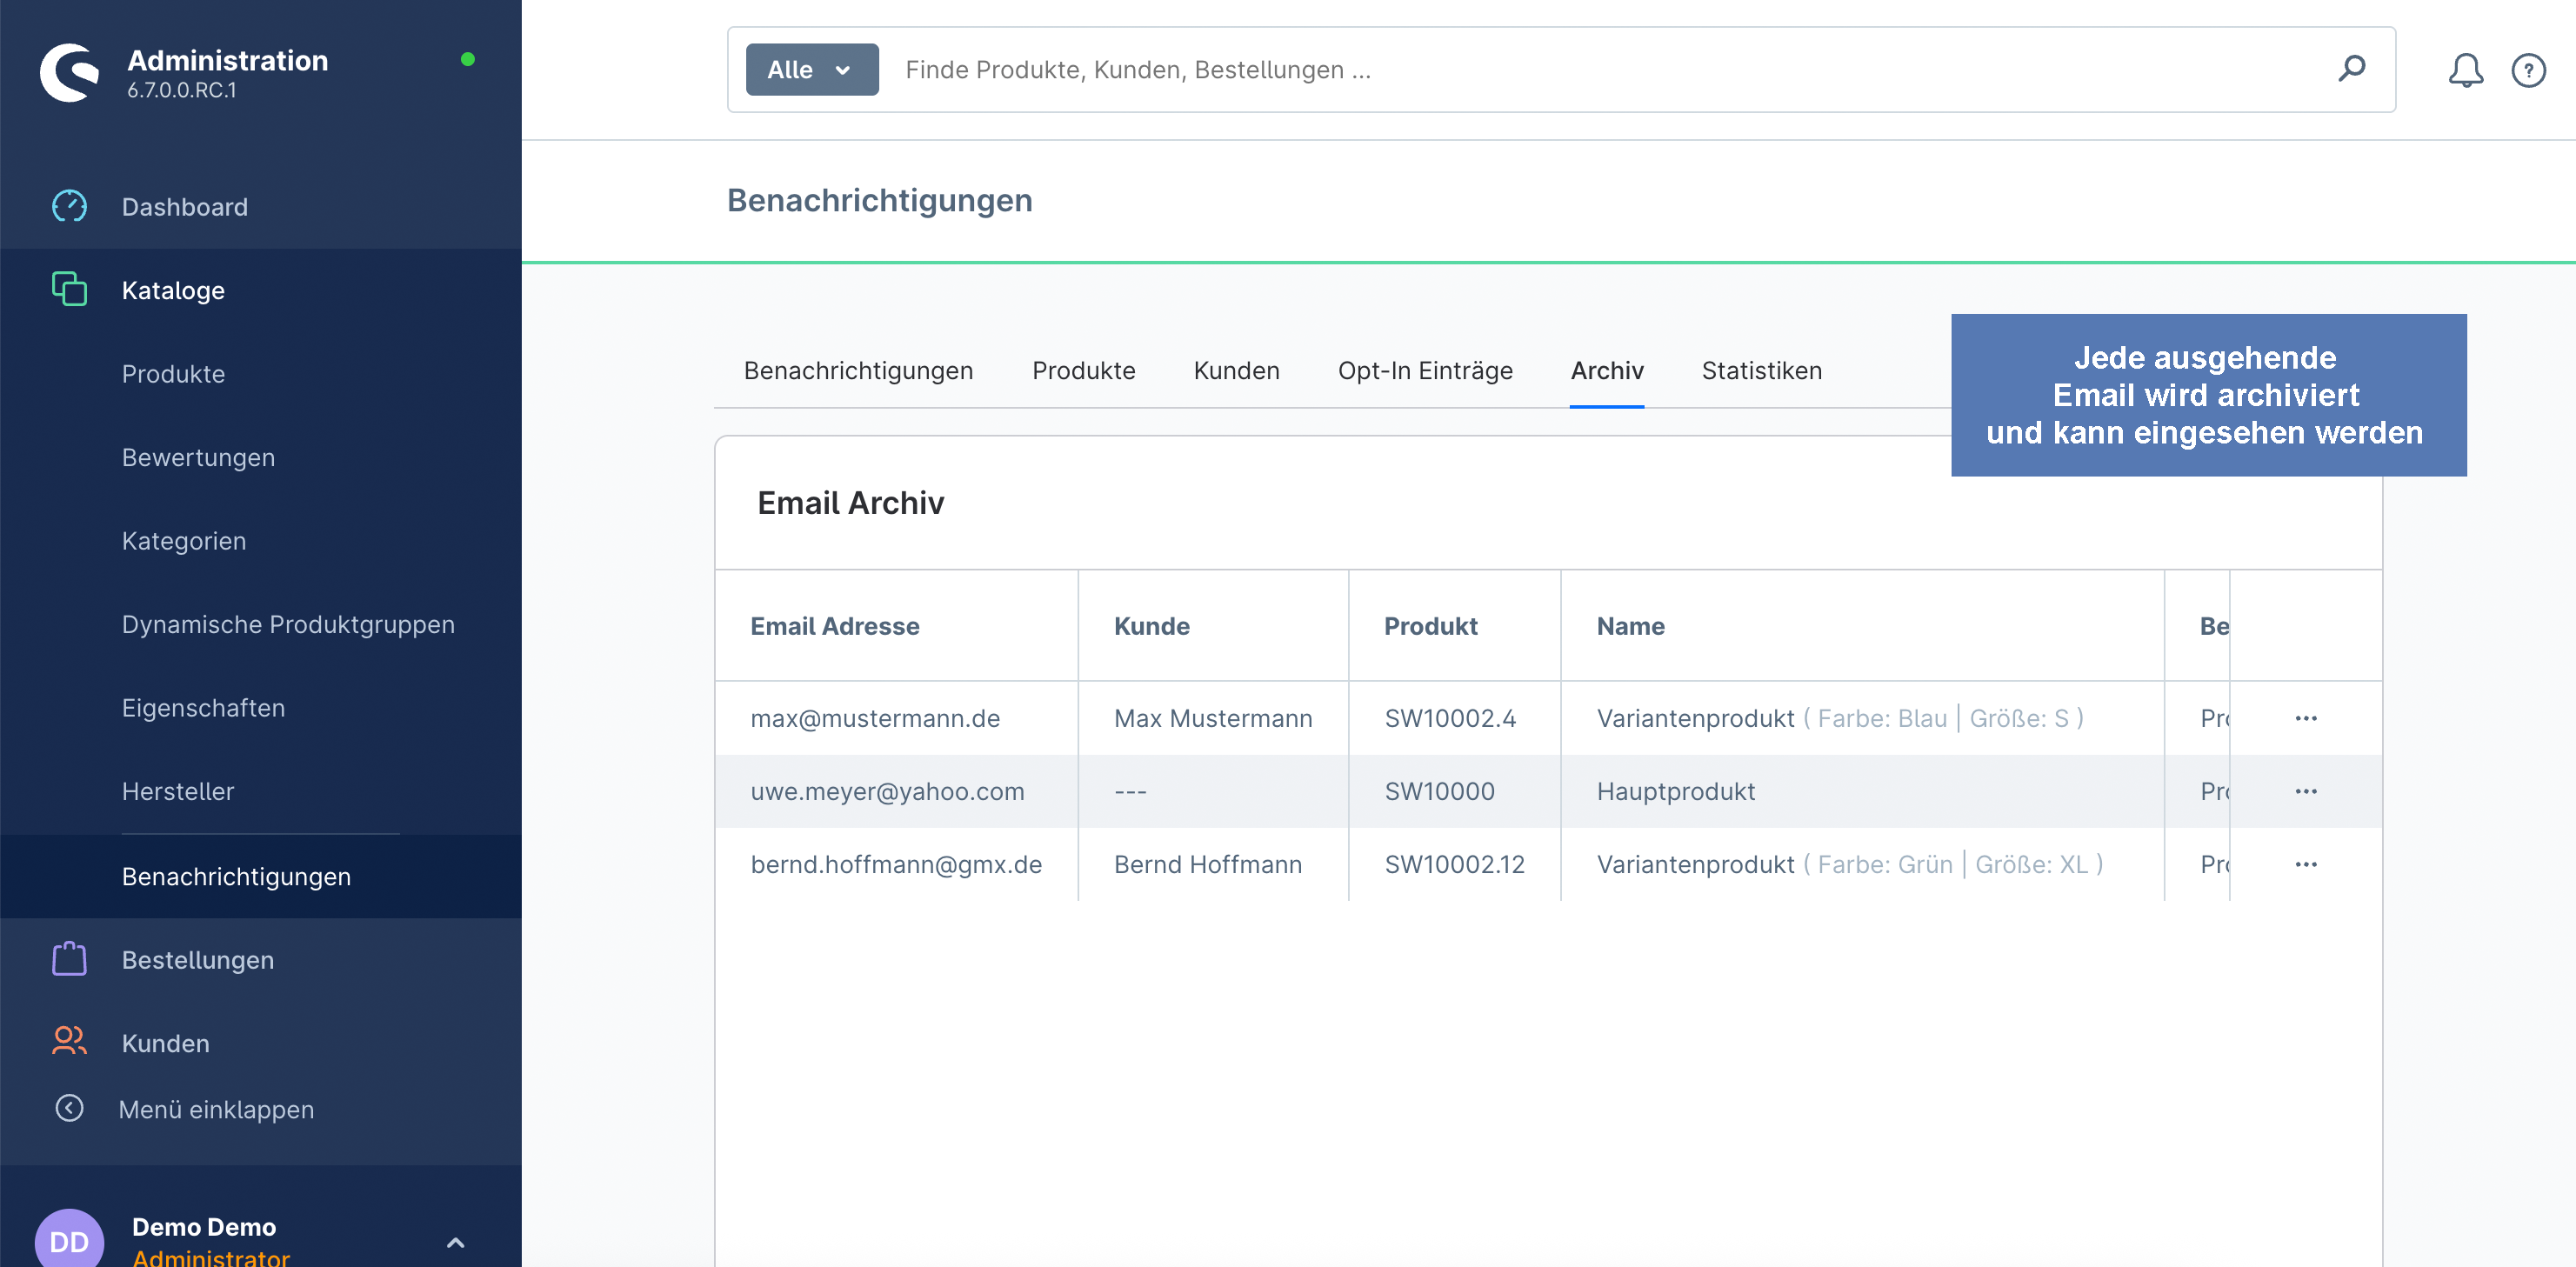Open the notifications bell icon
This screenshot has width=2576, height=1267.
(2466, 70)
